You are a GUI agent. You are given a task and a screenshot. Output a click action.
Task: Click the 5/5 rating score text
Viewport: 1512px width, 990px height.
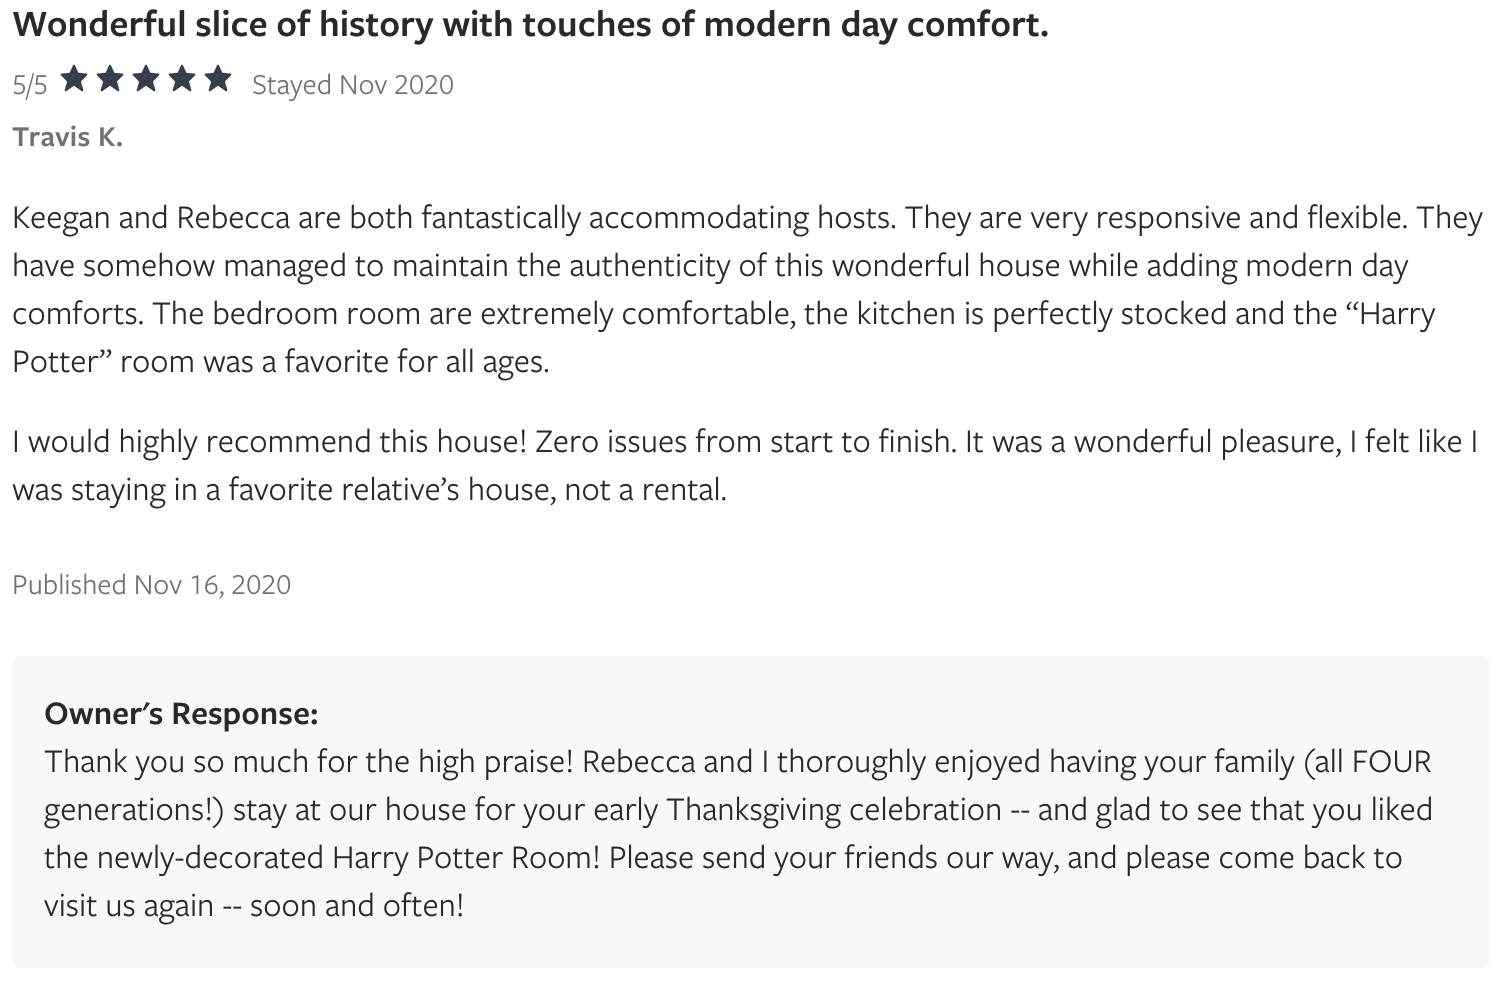pyautogui.click(x=30, y=85)
